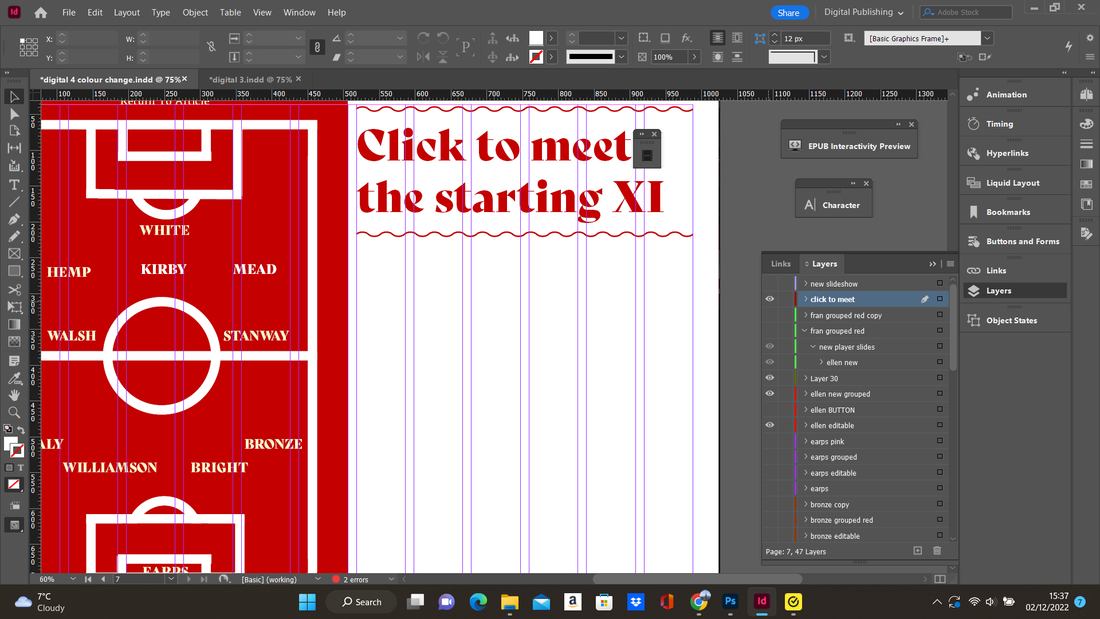Show the 'earps pink' layer
This screenshot has height=619, width=1100.
pyautogui.click(x=770, y=441)
